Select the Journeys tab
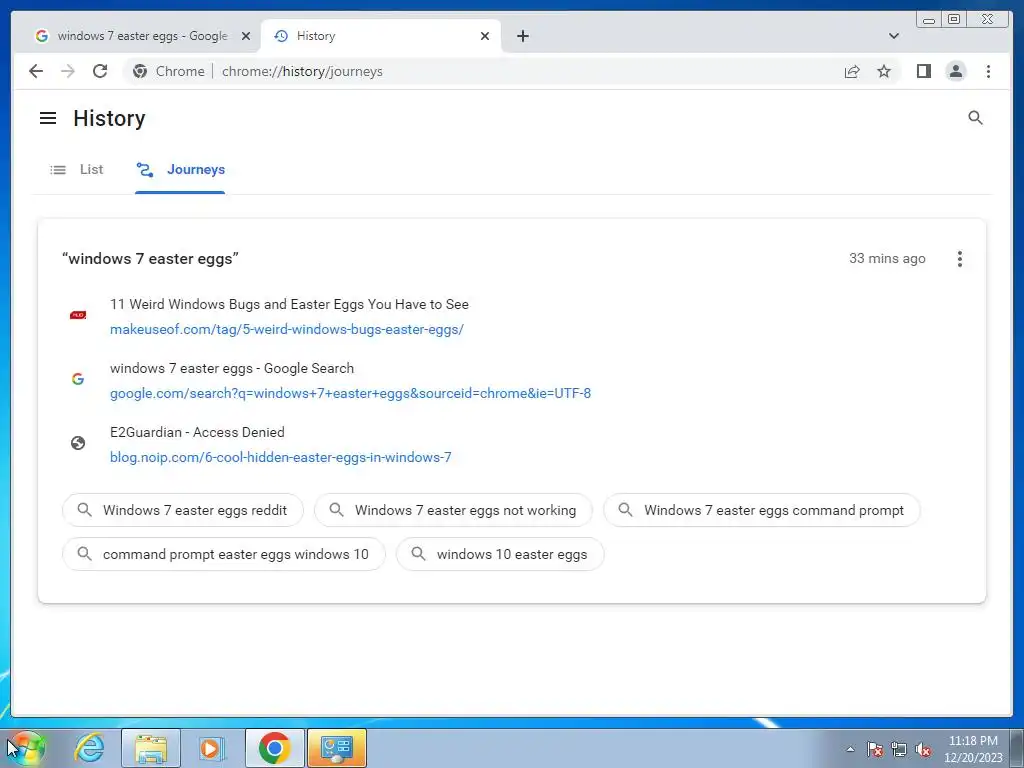The width and height of the screenshot is (1024, 768). click(180, 170)
